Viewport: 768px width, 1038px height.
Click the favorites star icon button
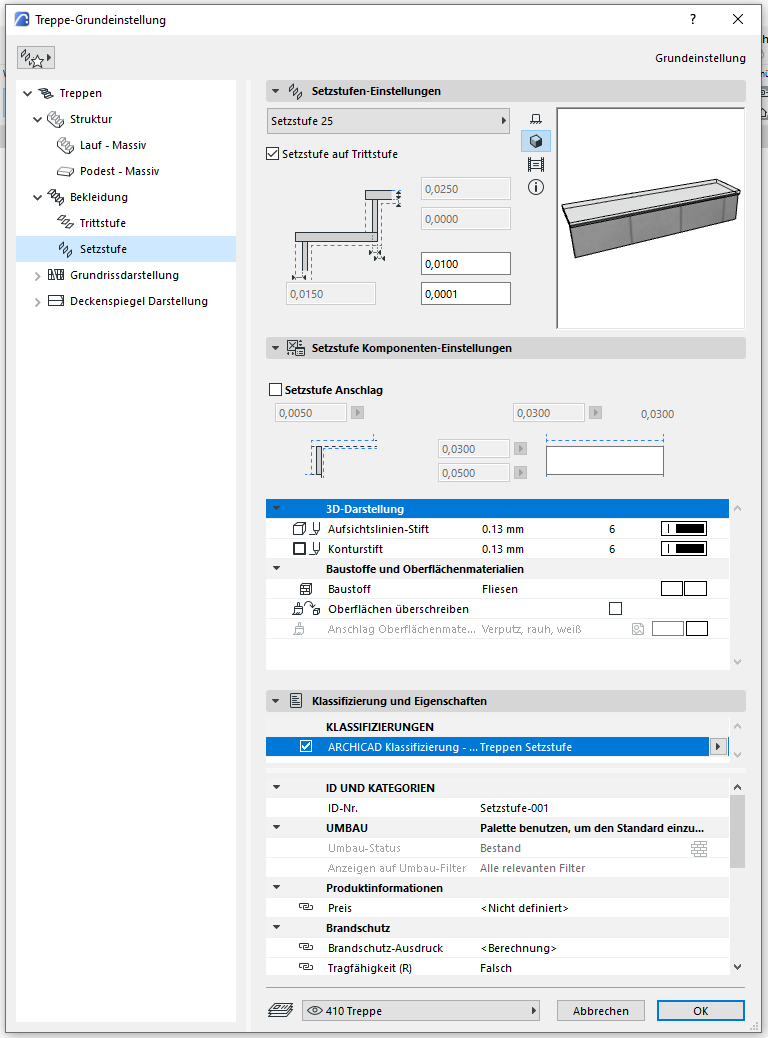pyautogui.click(x=35, y=58)
